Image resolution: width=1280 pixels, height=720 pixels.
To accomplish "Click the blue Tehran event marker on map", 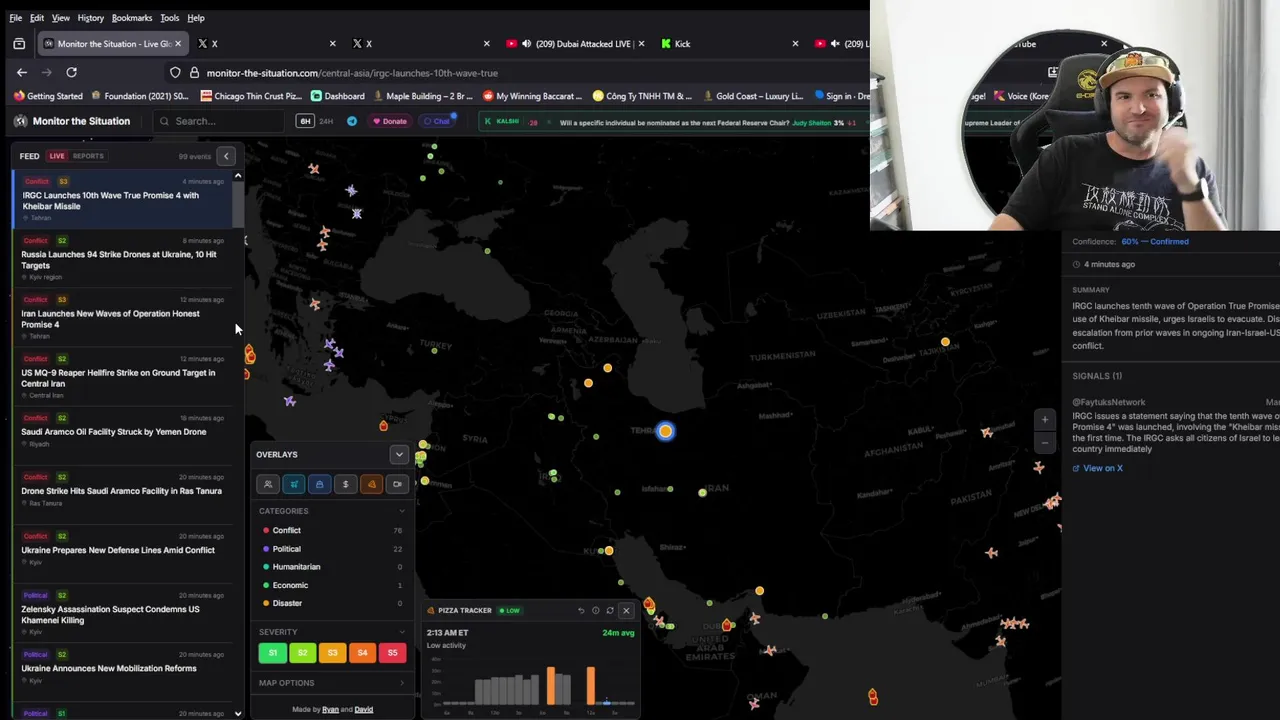I will click(666, 431).
